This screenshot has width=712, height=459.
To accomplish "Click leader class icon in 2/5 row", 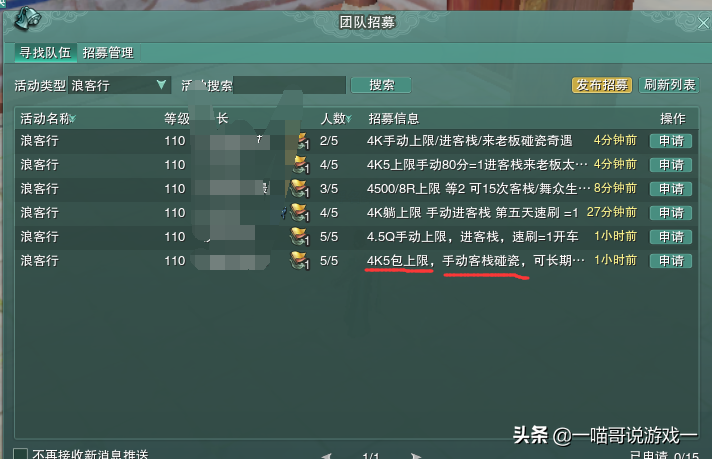I will tap(303, 141).
